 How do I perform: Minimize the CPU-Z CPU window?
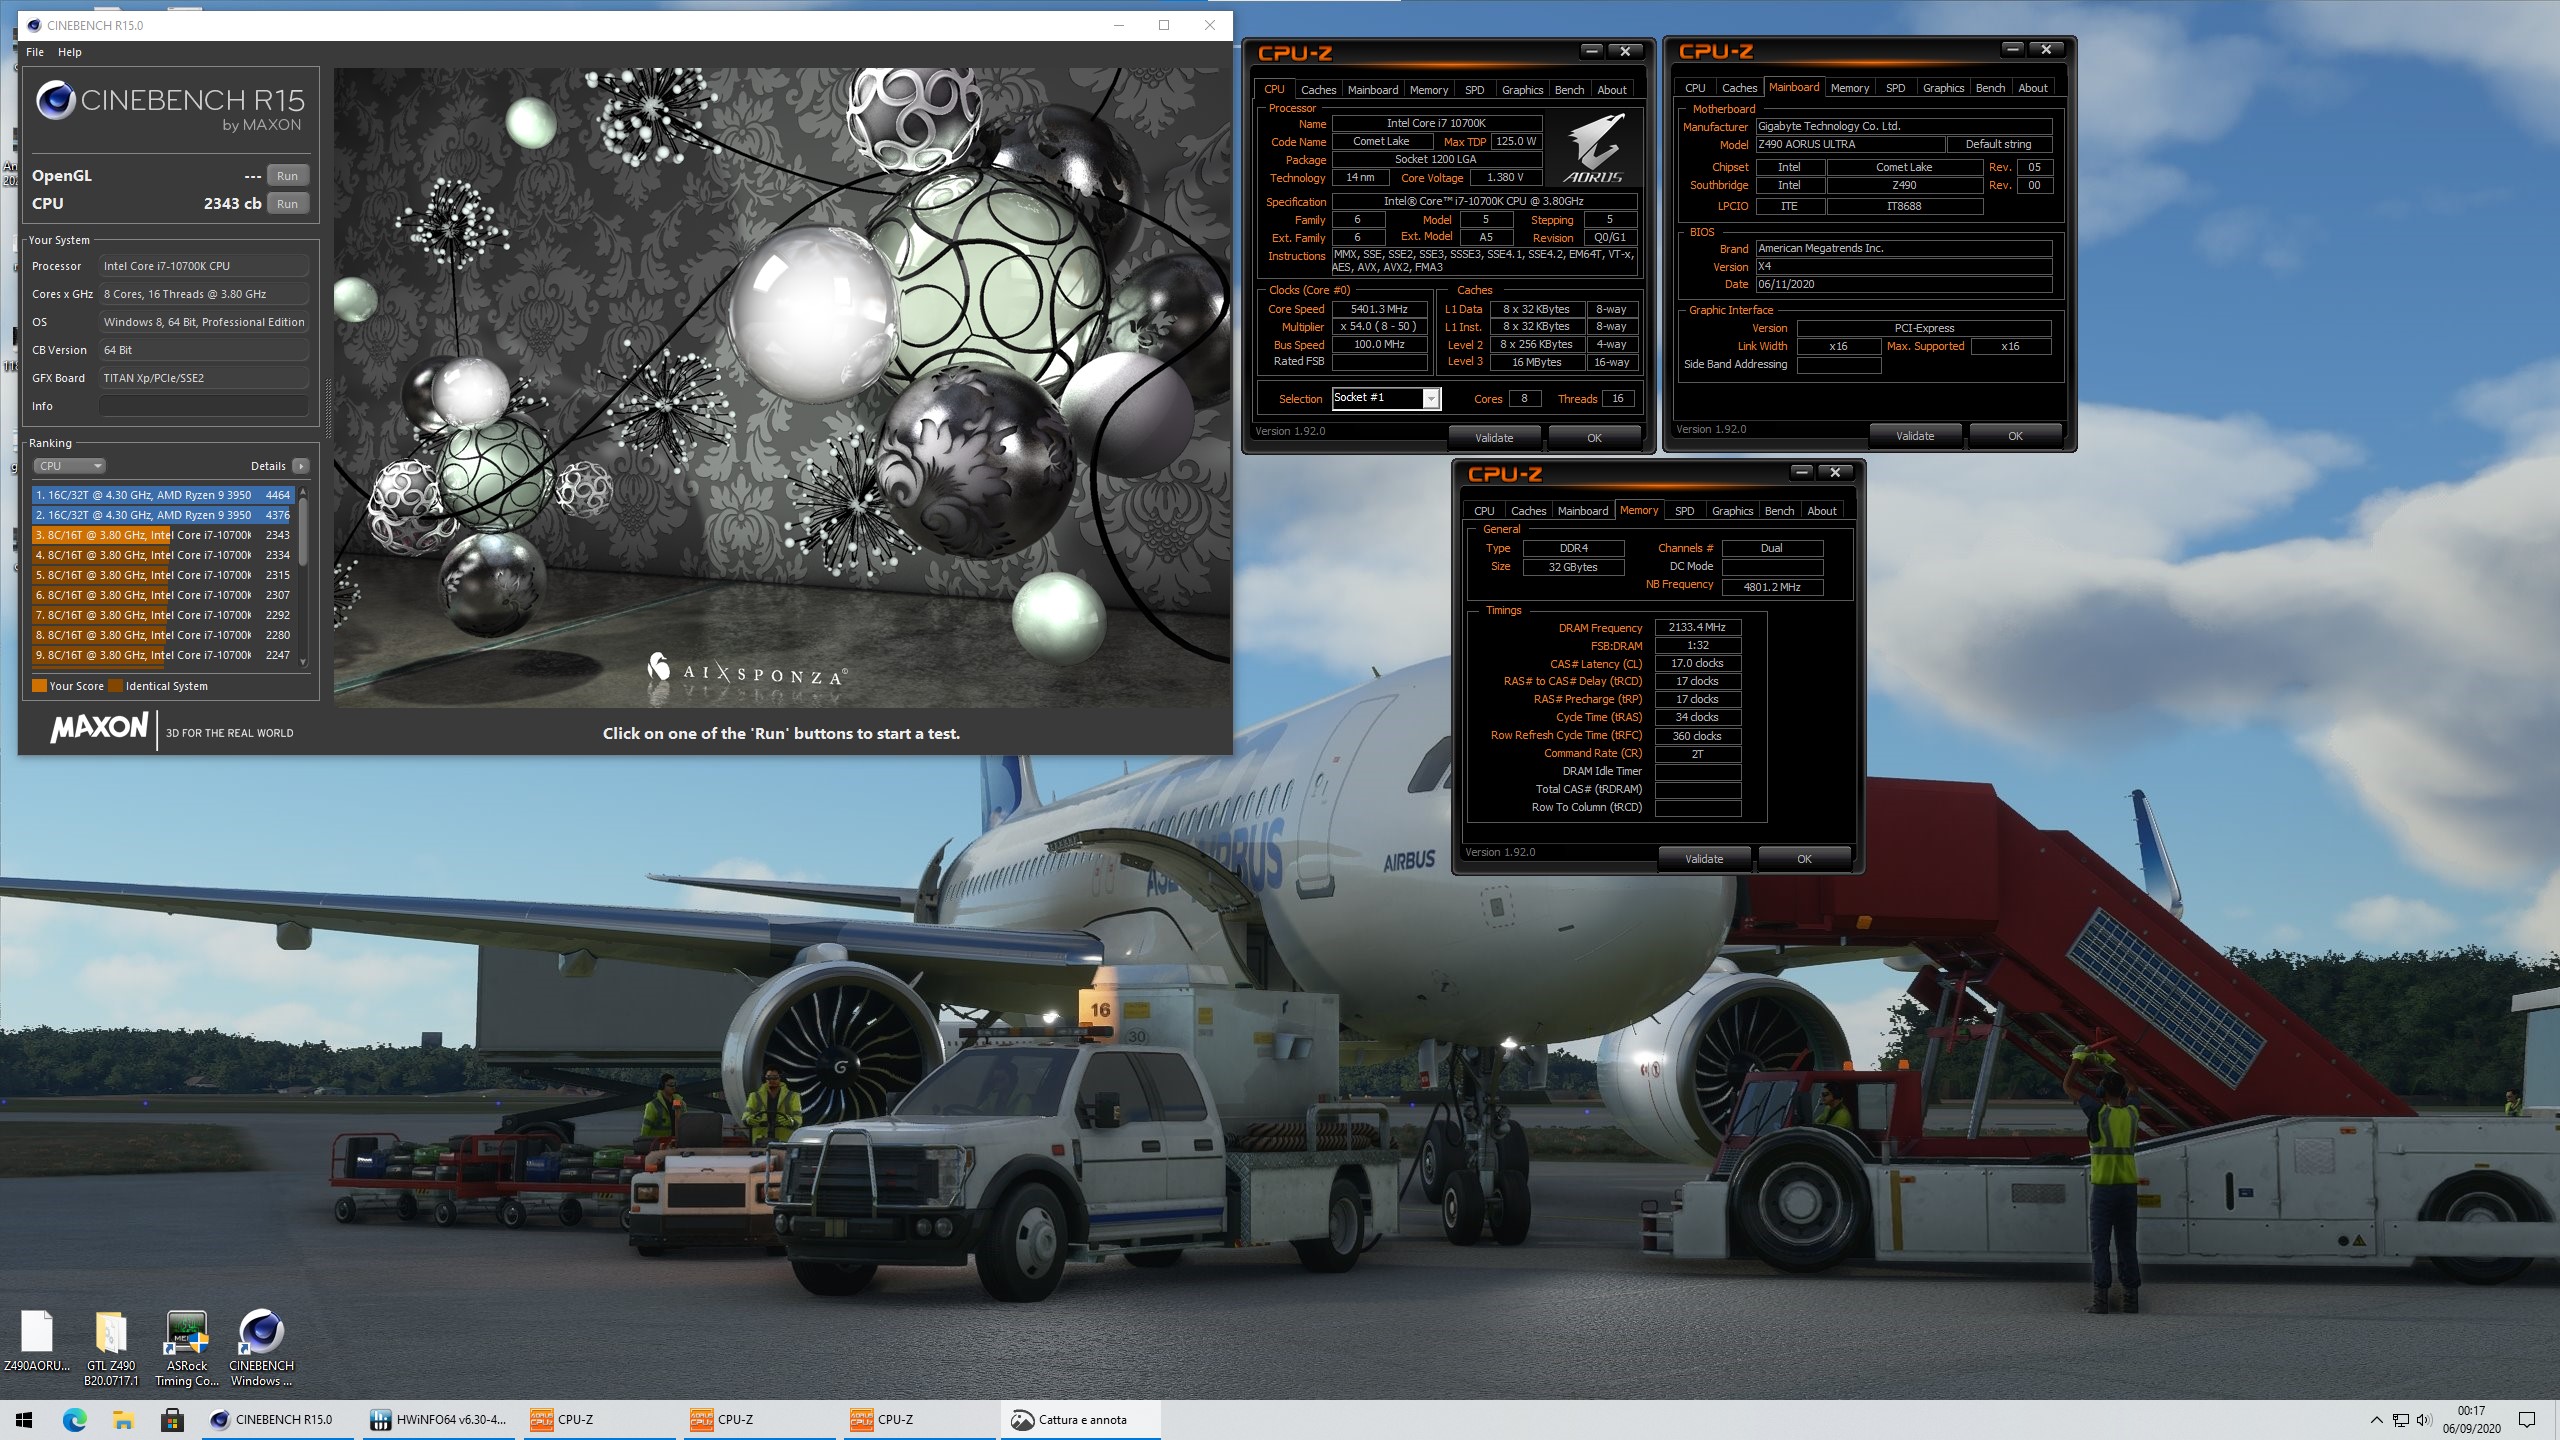coord(1591,51)
